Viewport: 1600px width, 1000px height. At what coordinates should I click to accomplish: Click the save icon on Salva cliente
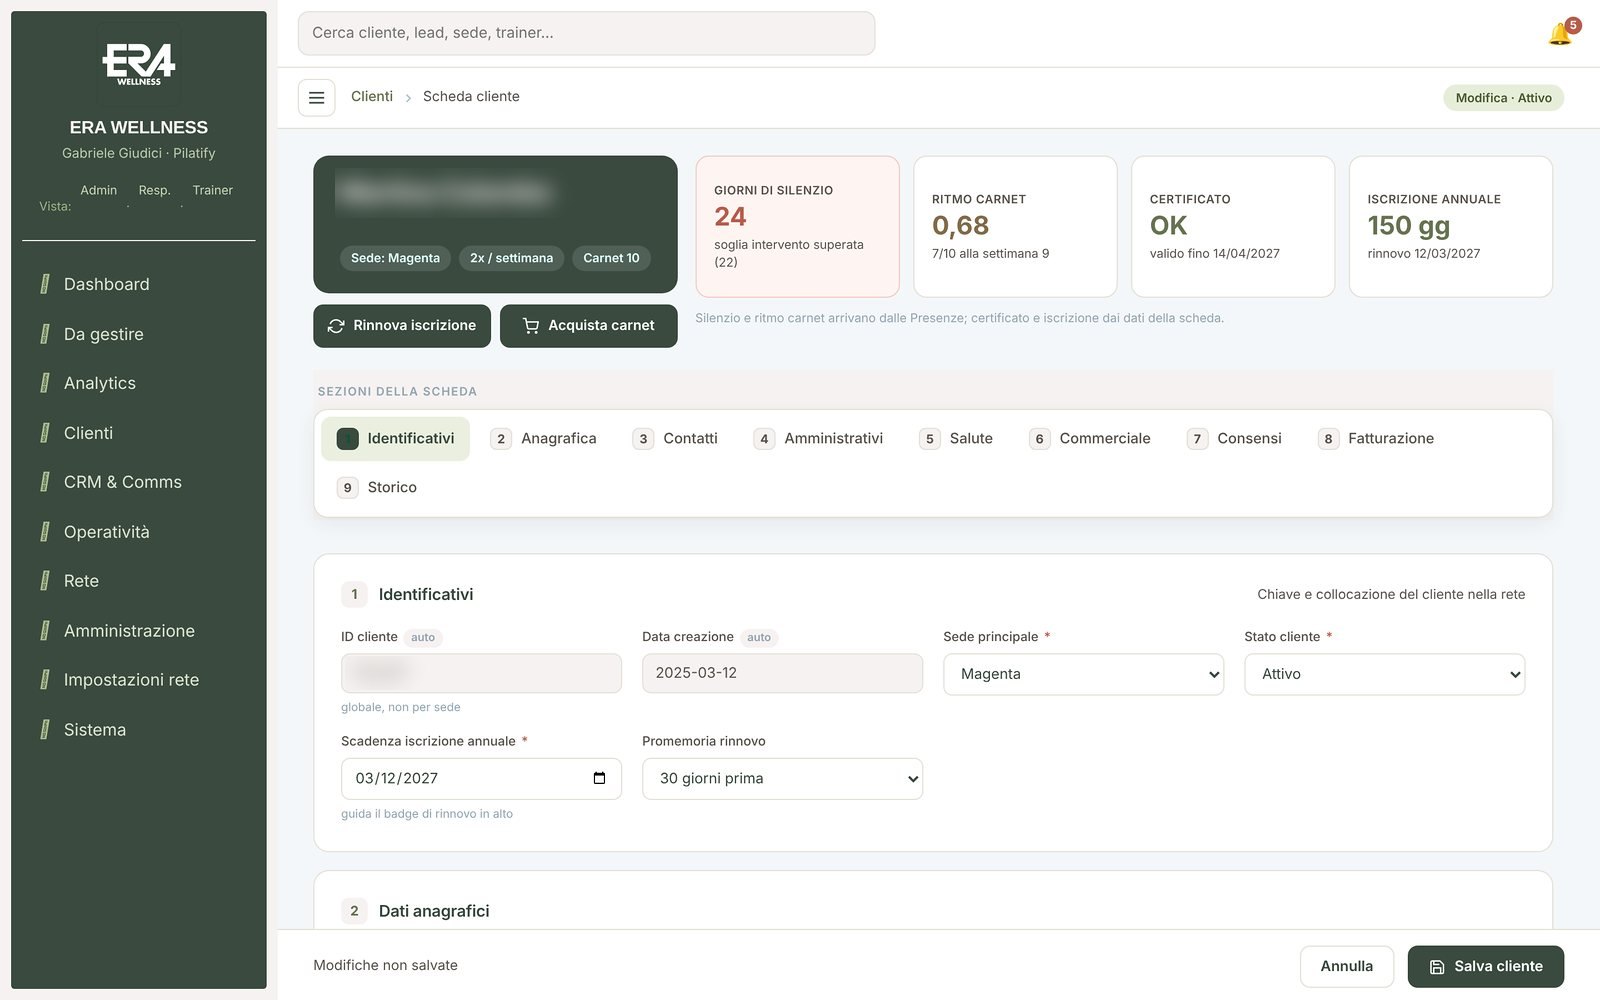pos(1437,967)
